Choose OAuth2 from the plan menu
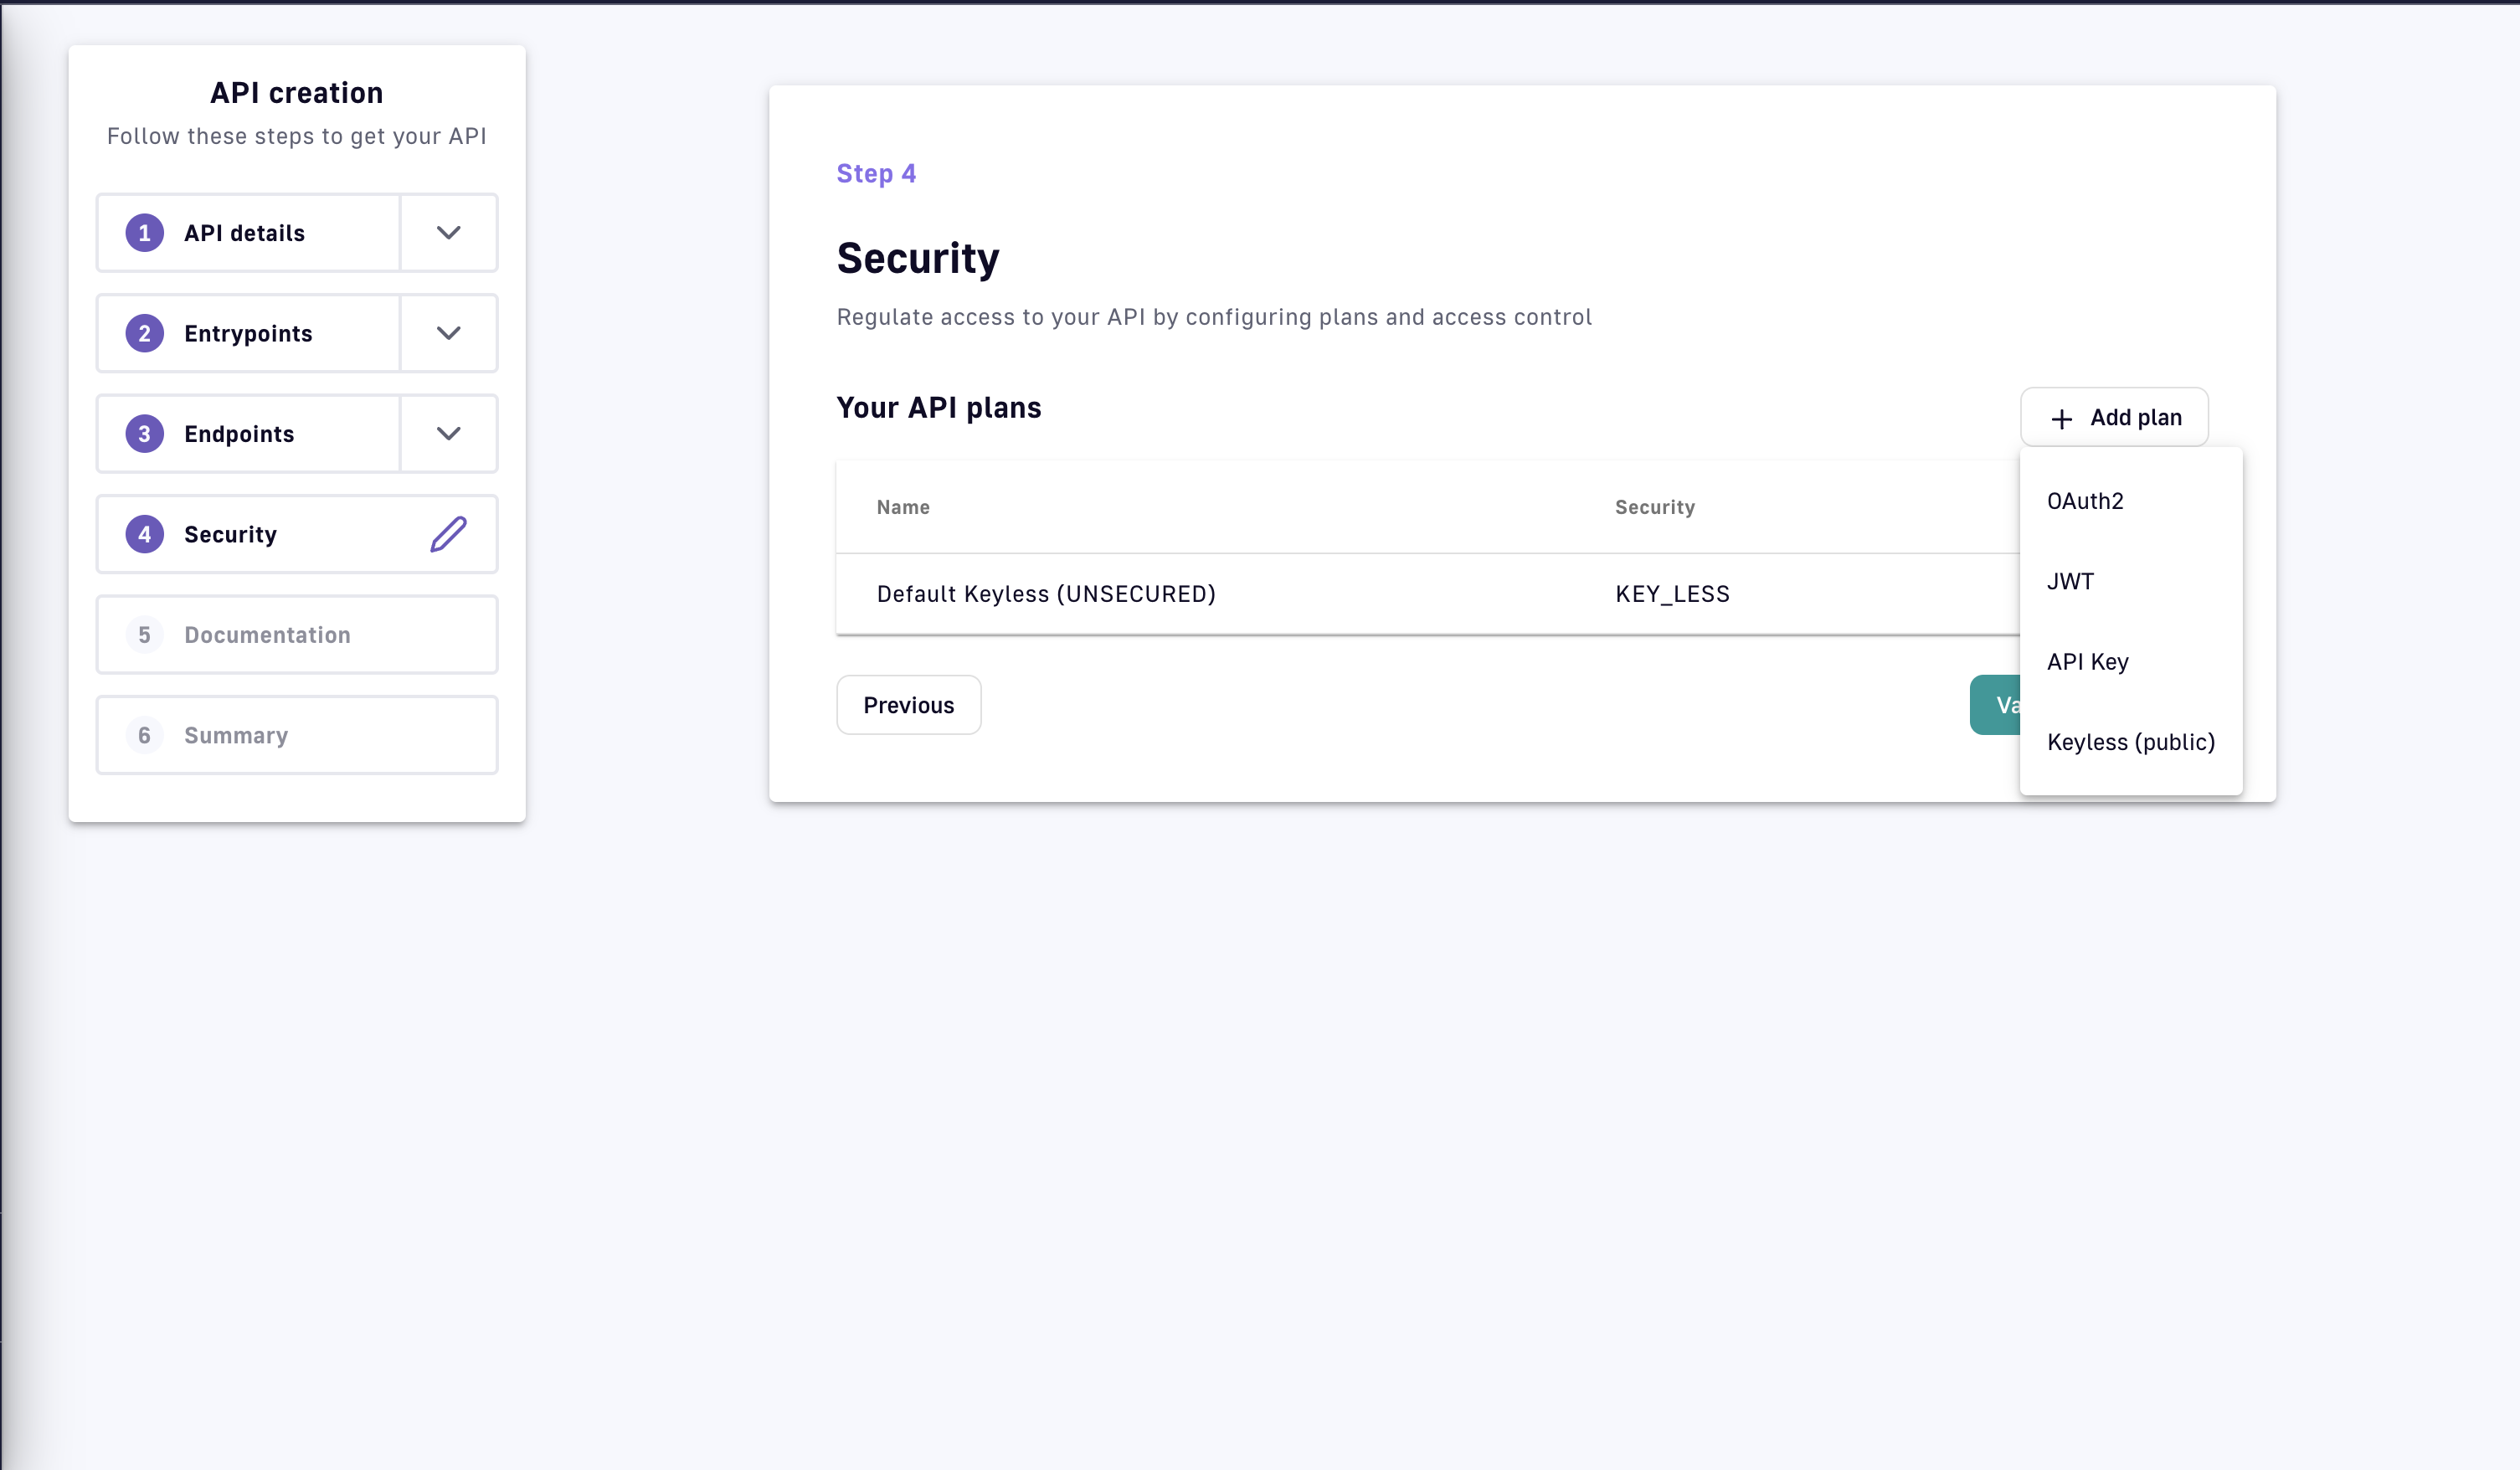 tap(2085, 501)
